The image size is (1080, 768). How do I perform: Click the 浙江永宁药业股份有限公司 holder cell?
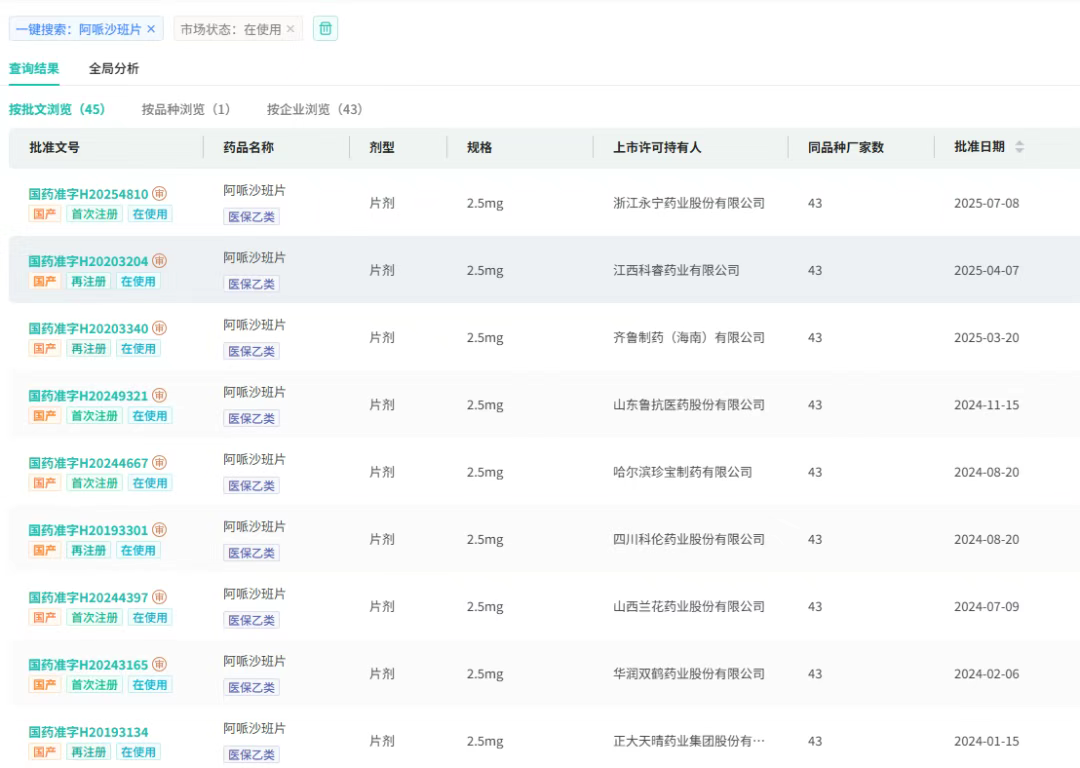click(x=688, y=203)
